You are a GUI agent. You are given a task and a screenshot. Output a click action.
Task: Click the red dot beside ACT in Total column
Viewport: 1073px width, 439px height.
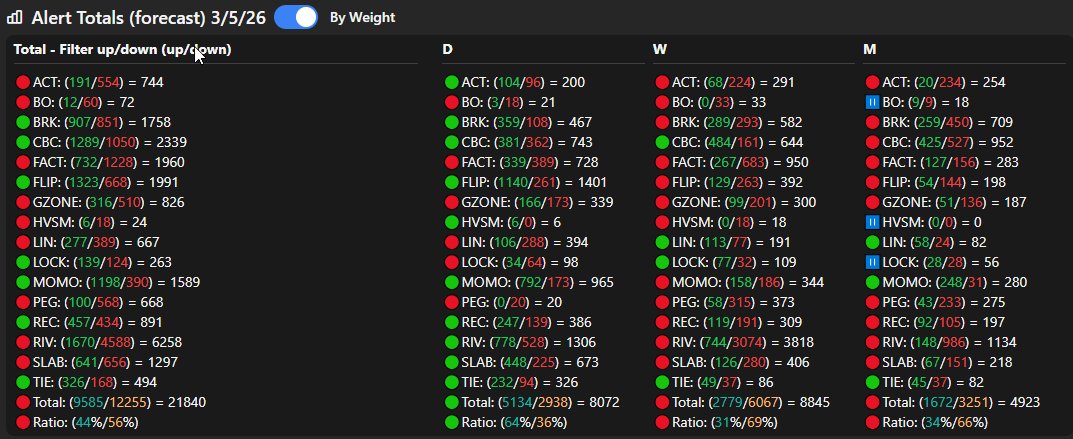23,83
